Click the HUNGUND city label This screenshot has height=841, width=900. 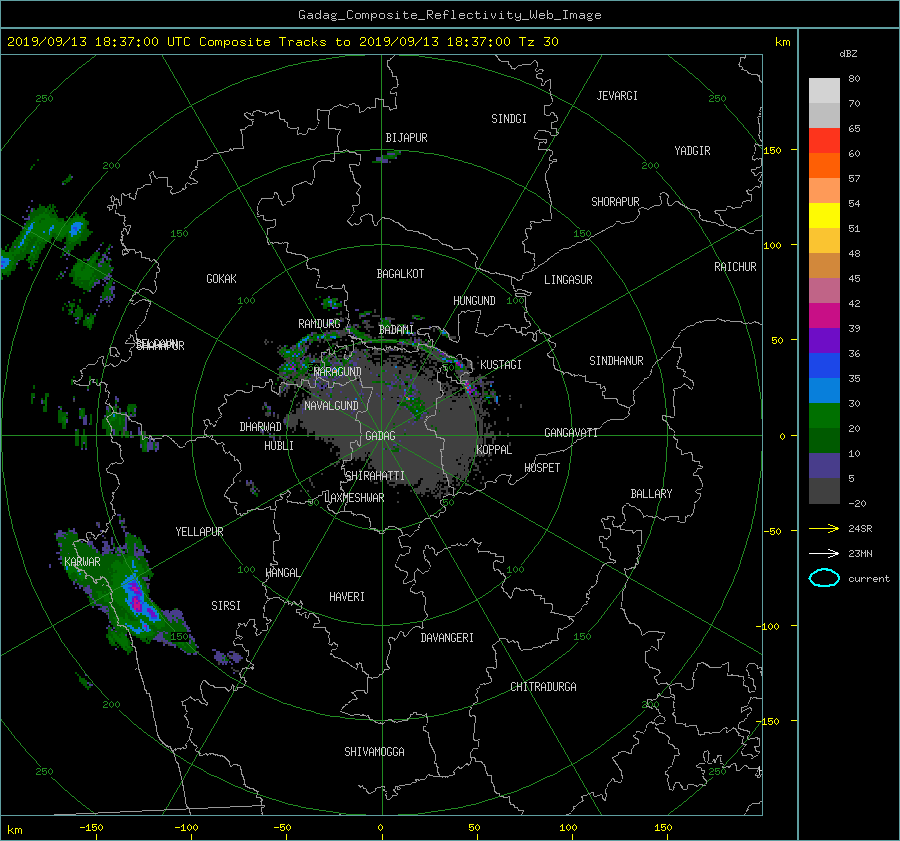pyautogui.click(x=474, y=301)
